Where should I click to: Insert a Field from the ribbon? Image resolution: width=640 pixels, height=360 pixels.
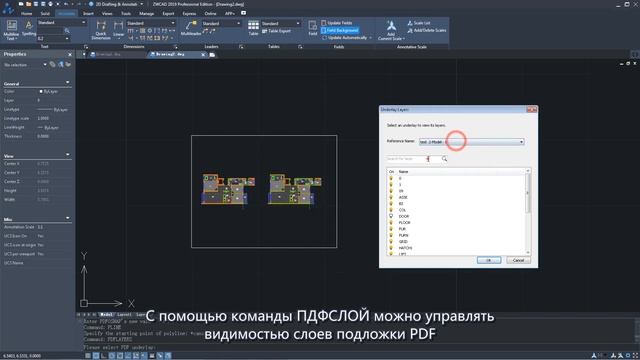tap(313, 28)
